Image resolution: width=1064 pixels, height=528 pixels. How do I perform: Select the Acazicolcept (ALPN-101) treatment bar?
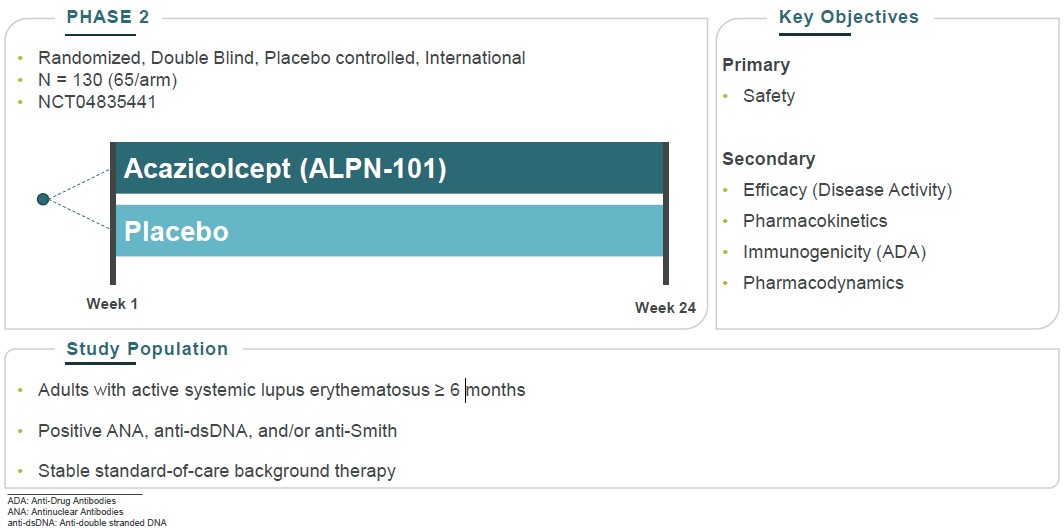(388, 169)
